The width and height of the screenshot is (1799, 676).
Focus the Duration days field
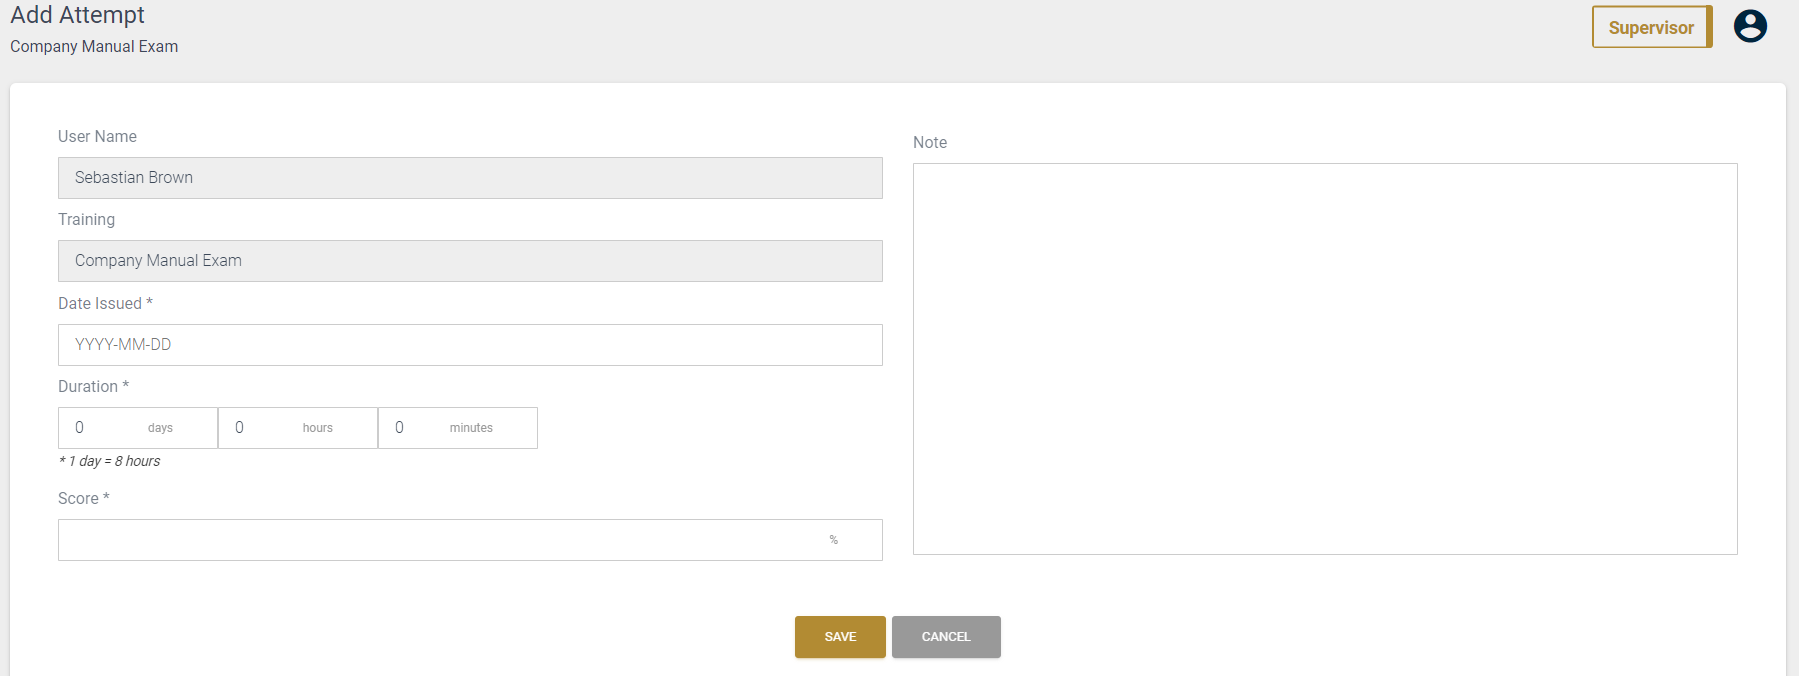(138, 428)
